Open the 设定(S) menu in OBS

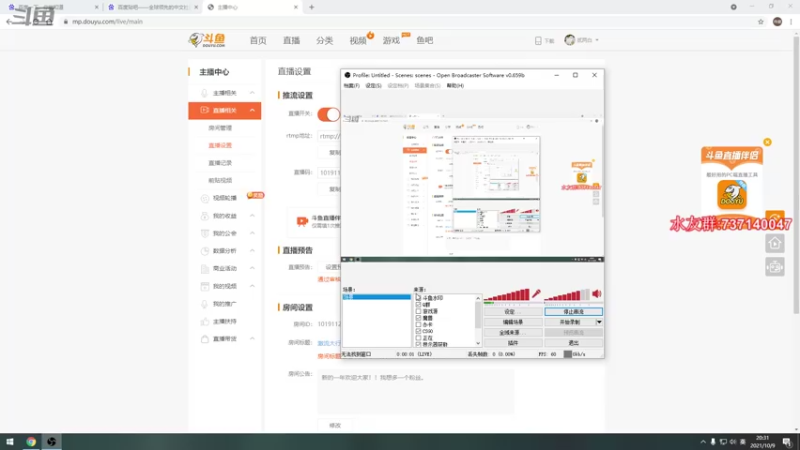coord(373,86)
